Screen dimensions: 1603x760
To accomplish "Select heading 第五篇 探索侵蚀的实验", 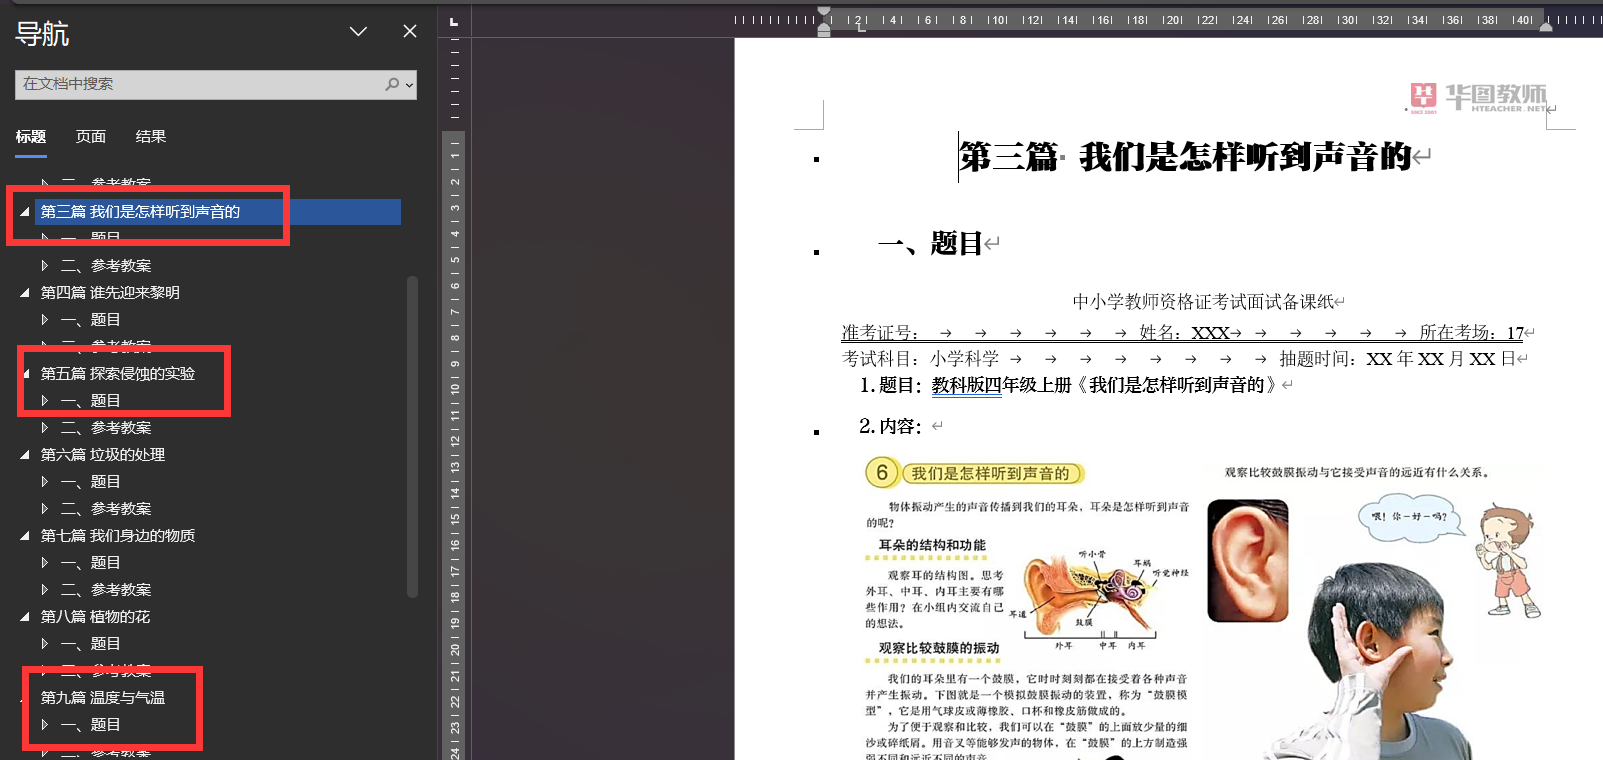I will coord(117,374).
